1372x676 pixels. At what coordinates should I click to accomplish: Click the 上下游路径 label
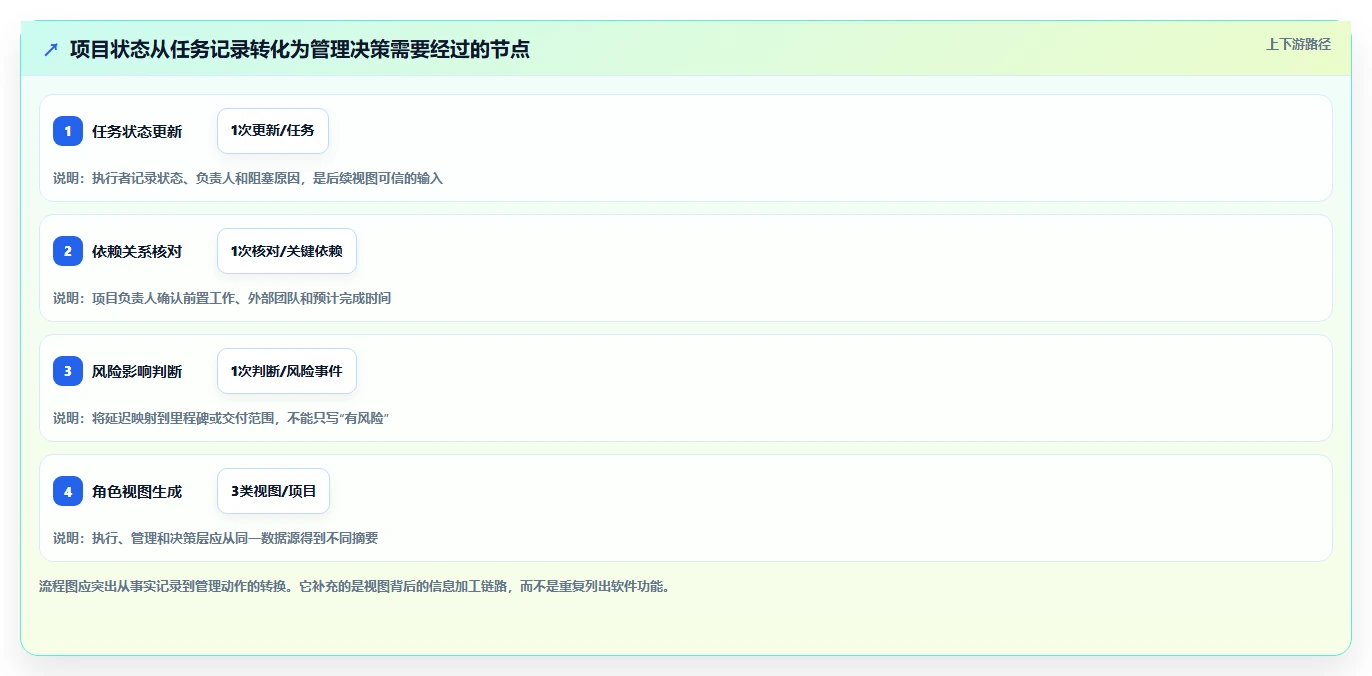[x=1298, y=44]
